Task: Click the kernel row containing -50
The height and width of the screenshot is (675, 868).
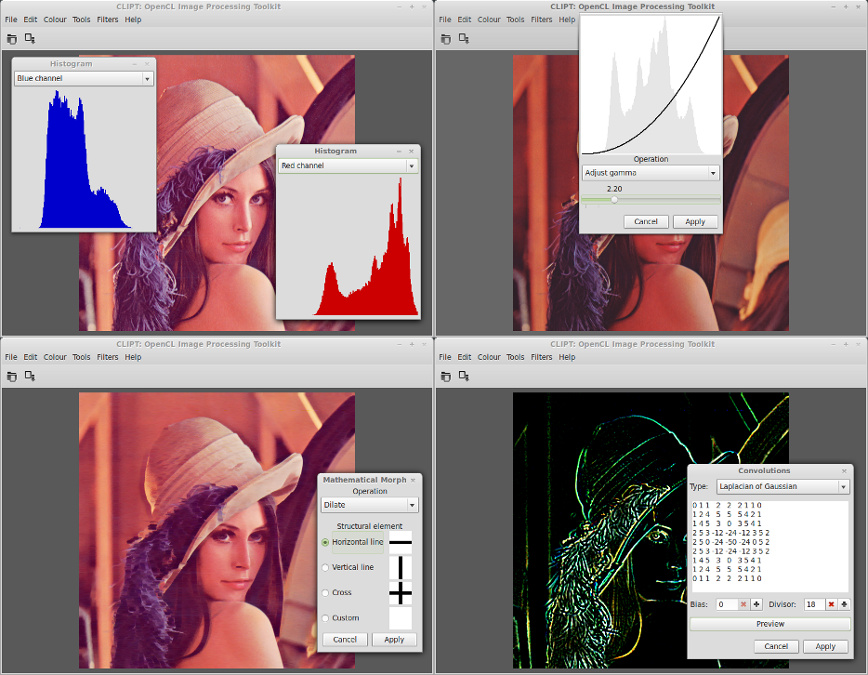Action: pos(731,542)
